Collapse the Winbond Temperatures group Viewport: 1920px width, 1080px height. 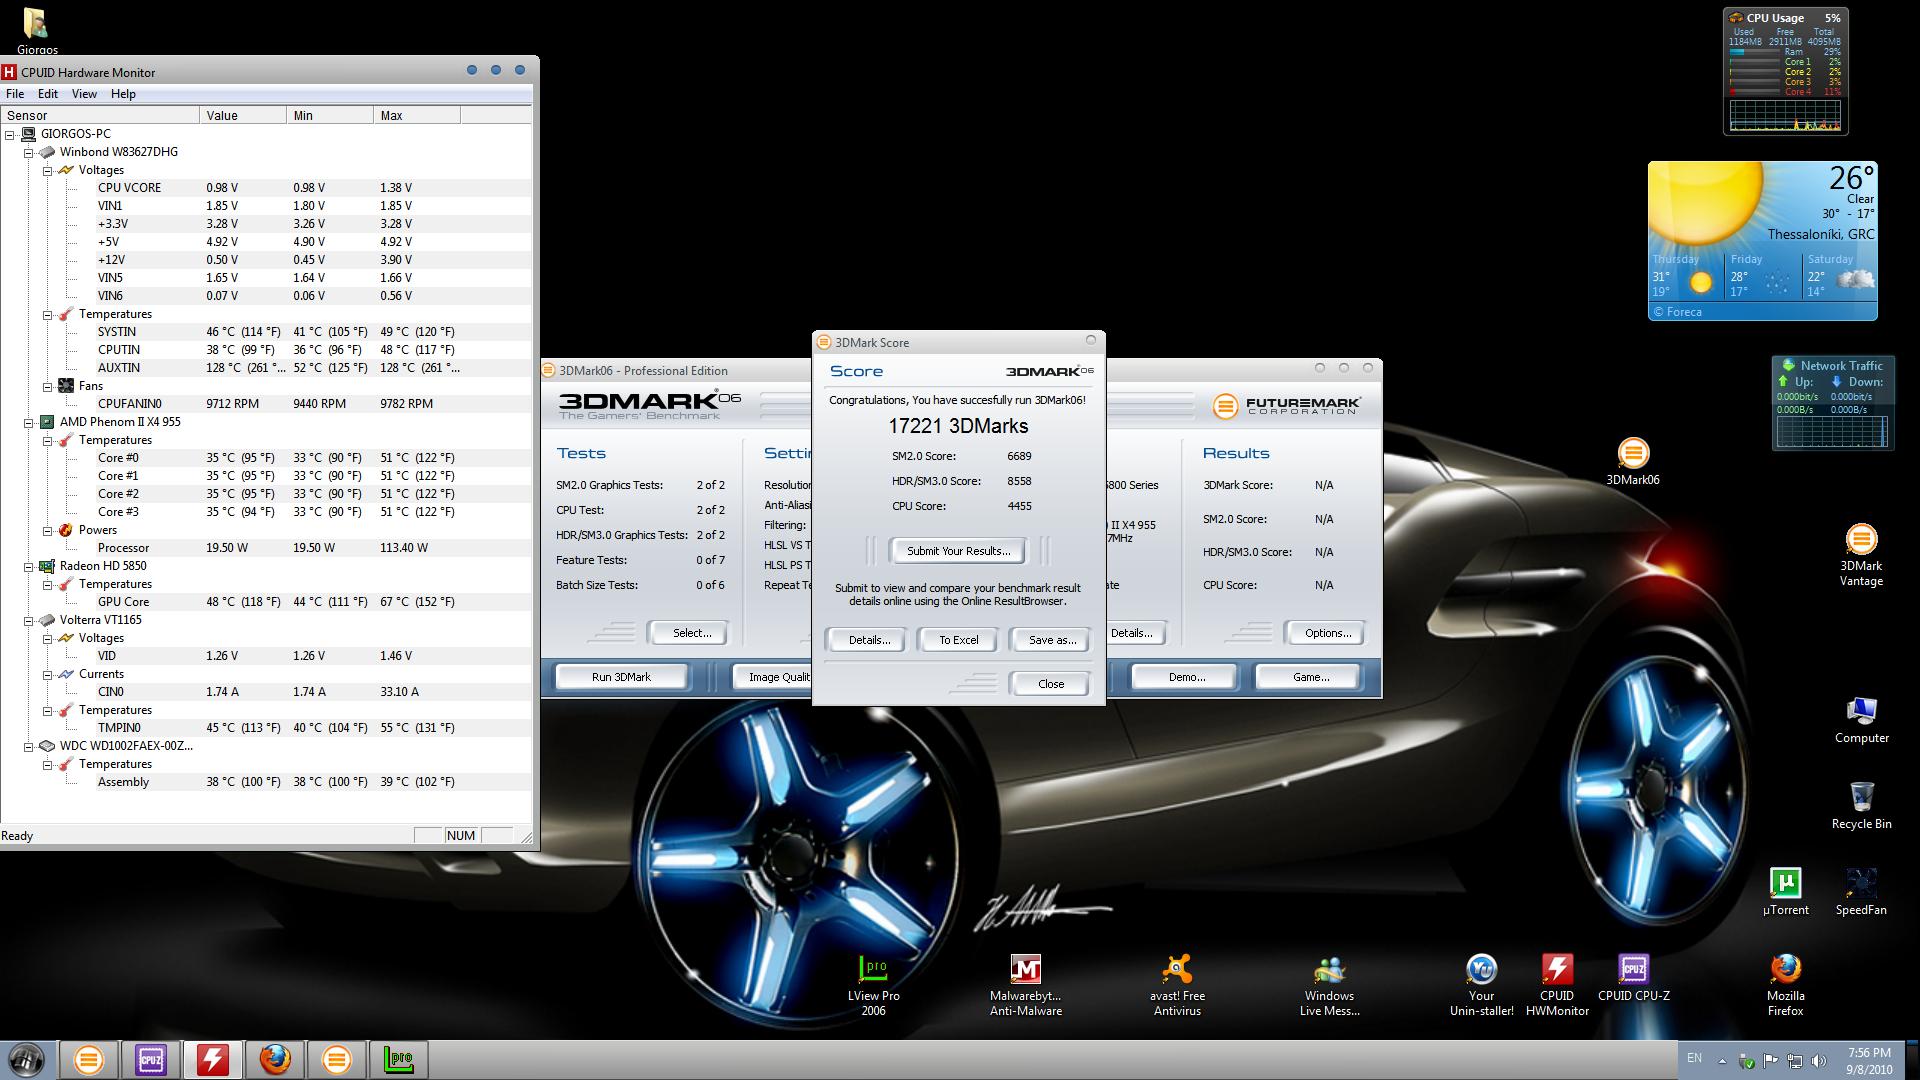tap(47, 314)
